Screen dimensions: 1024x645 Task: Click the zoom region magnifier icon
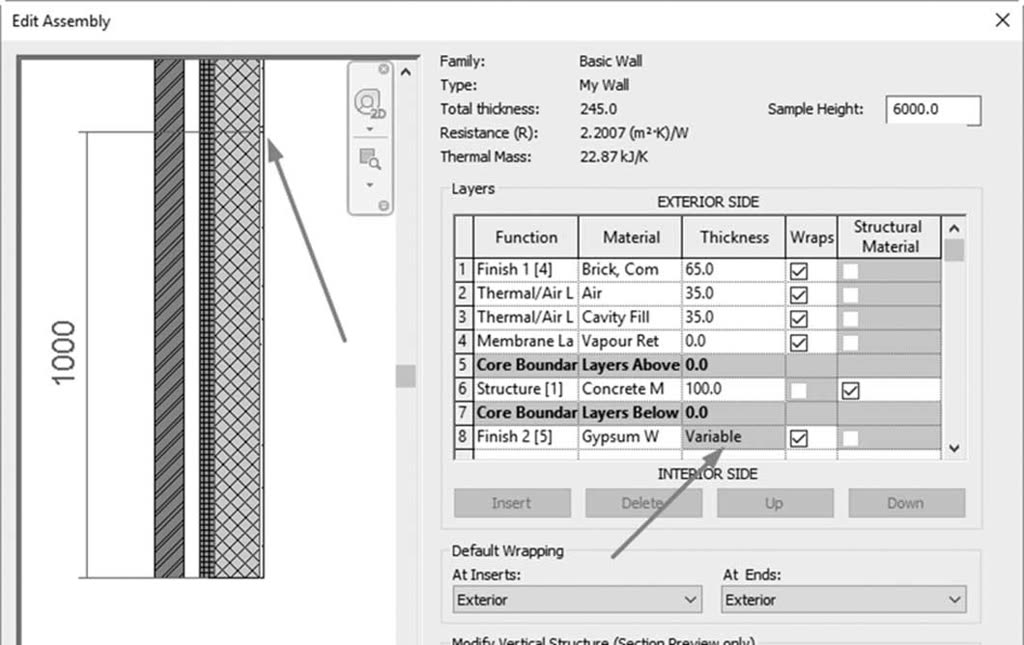click(x=370, y=159)
